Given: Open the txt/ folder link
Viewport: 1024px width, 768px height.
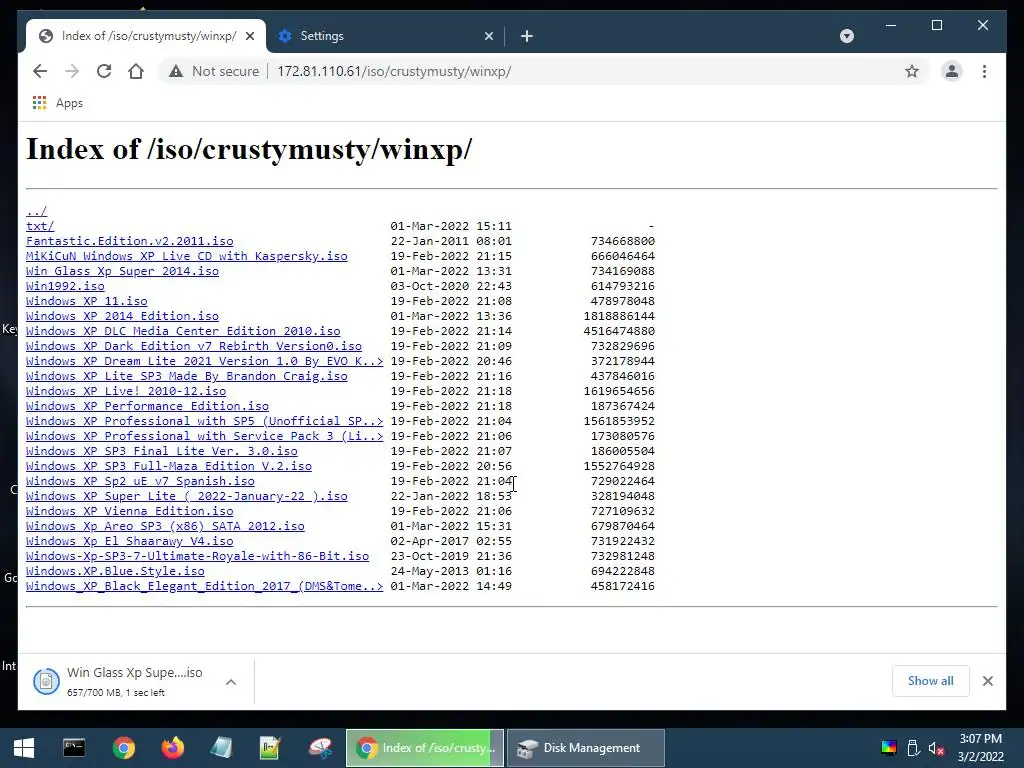Looking at the screenshot, I should (40, 226).
